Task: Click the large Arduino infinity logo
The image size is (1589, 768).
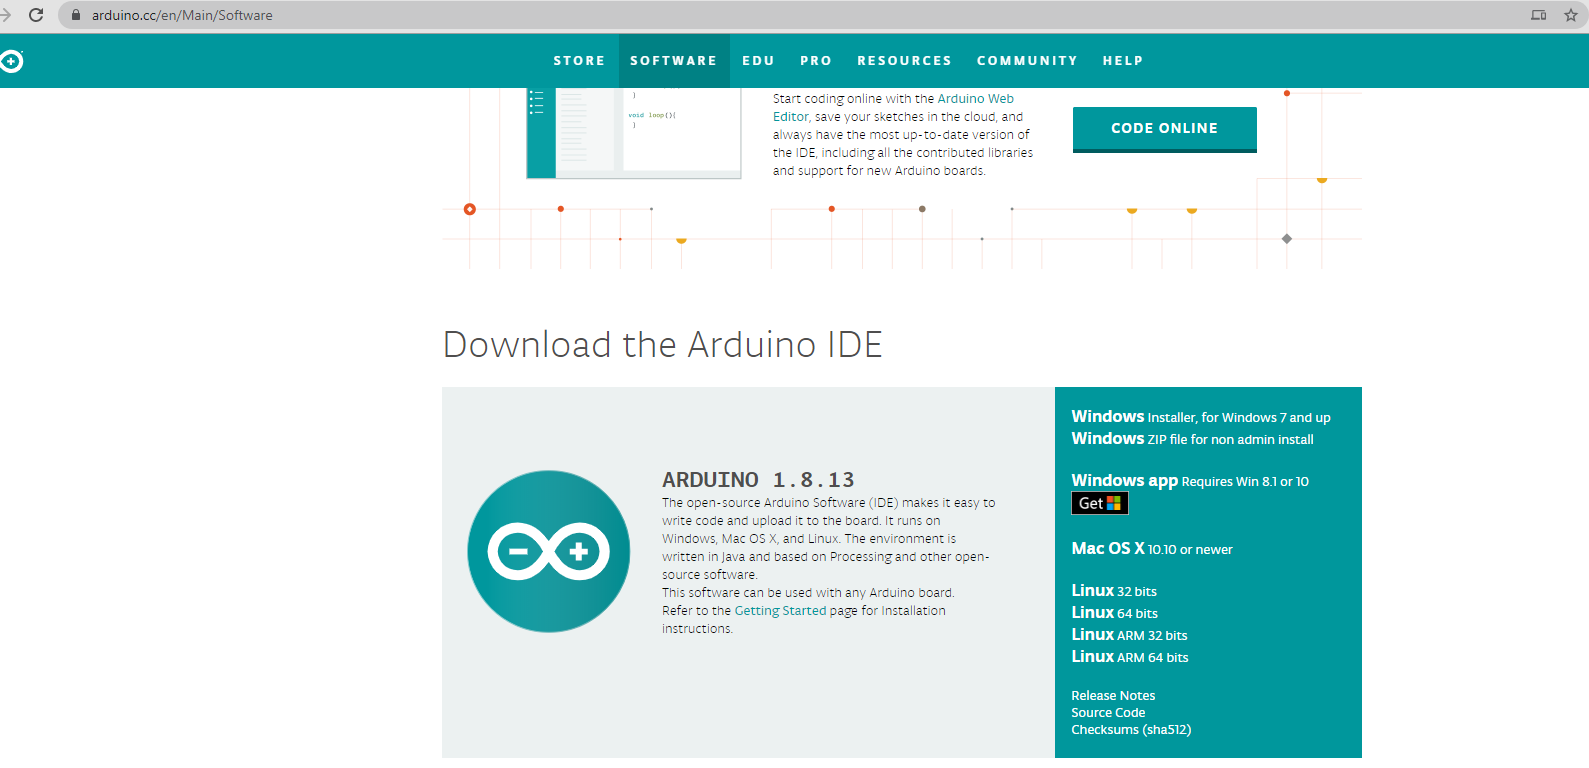Action: point(549,551)
